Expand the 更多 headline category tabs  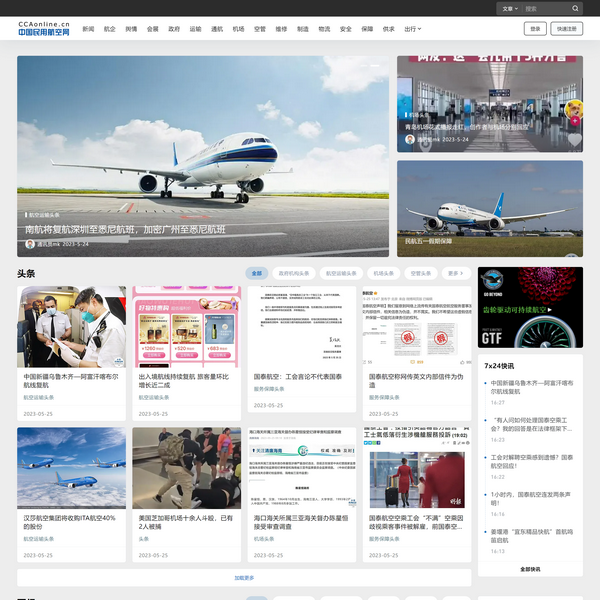pyautogui.click(x=456, y=273)
